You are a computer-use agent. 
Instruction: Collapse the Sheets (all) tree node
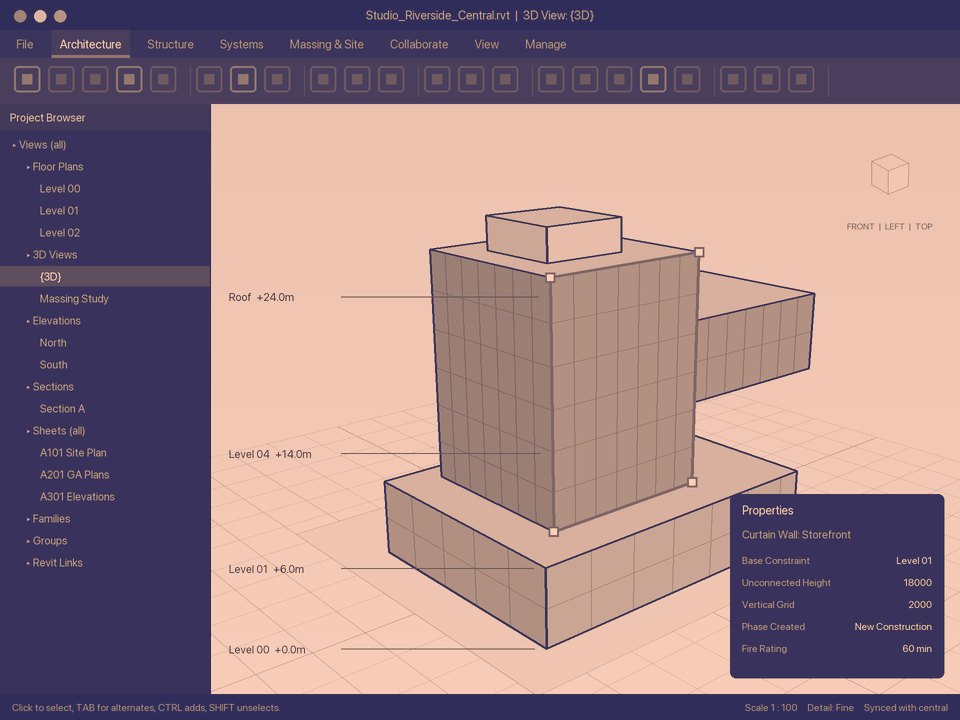point(28,432)
